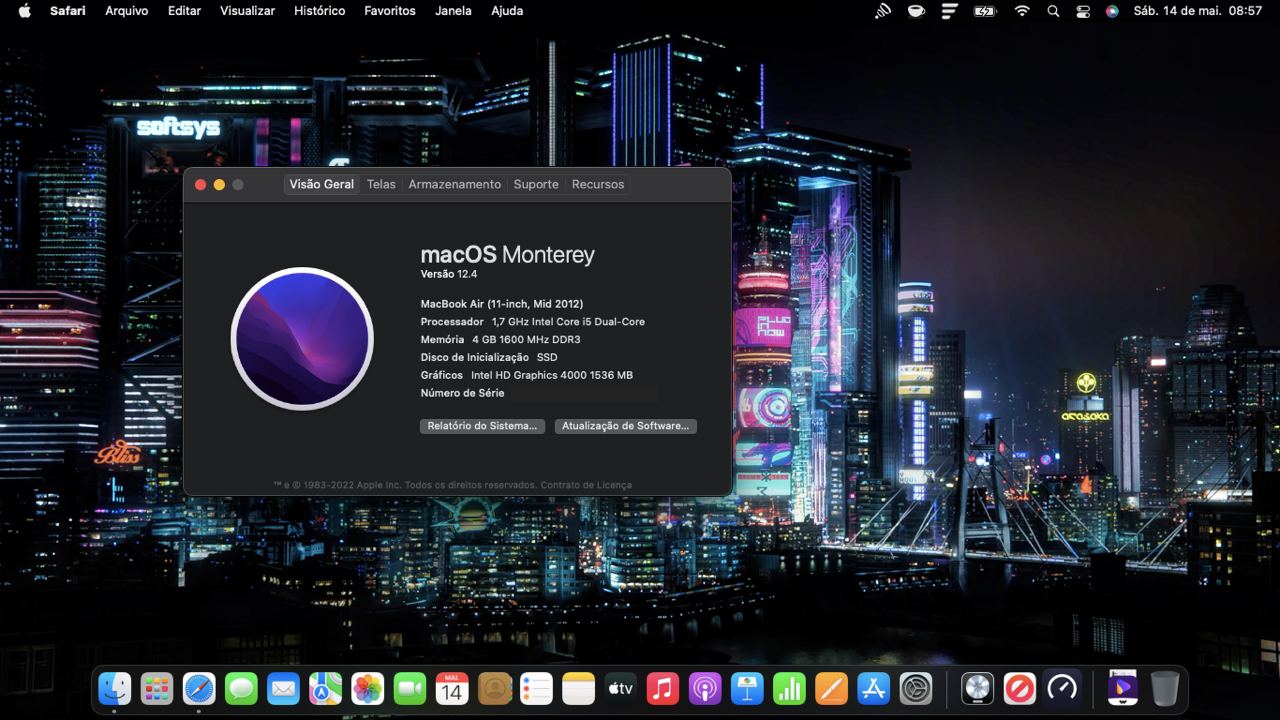Click the silver disc app in dock
The image size is (1280, 720).
click(977, 688)
